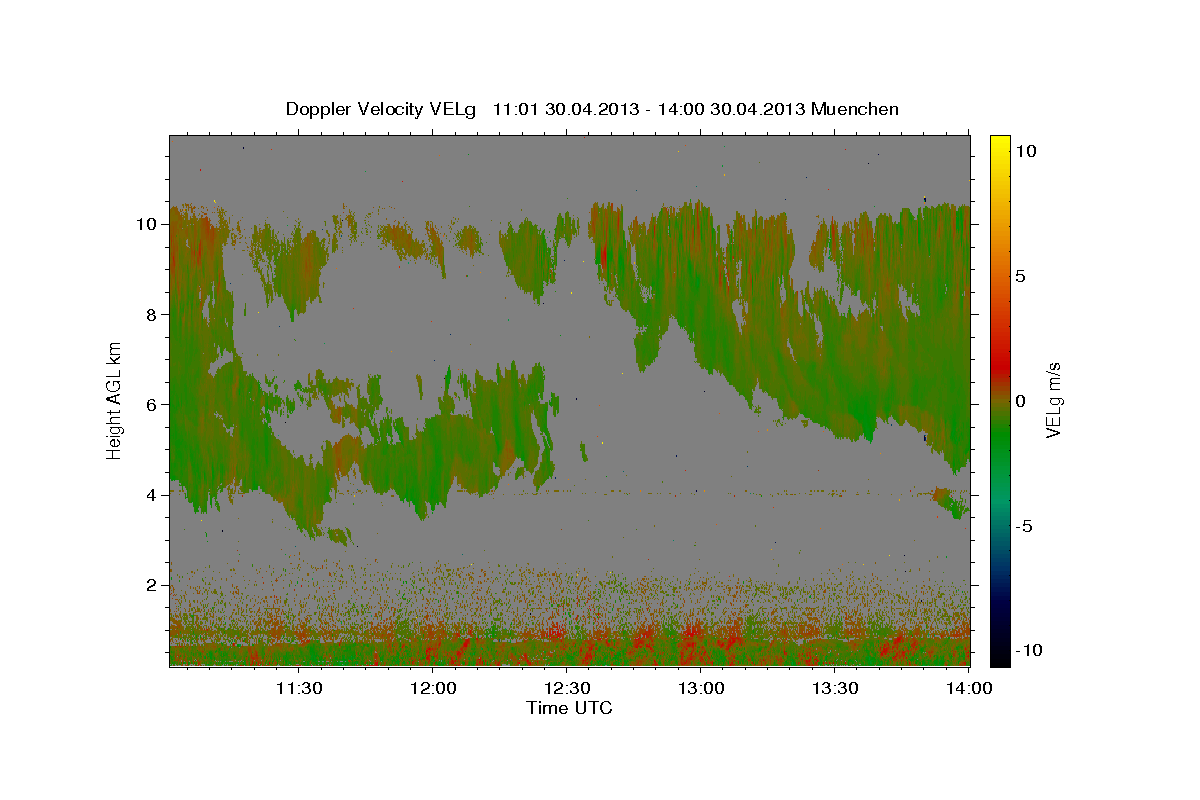Click the height axis label 6

[152, 404]
